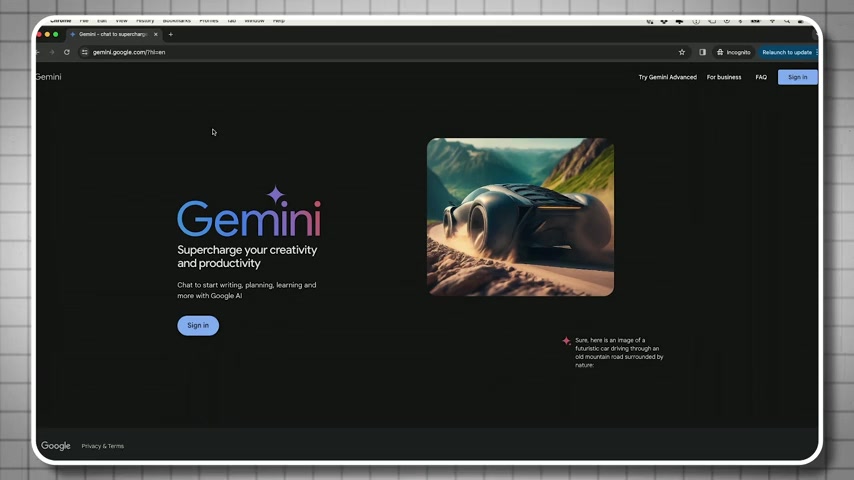Open the Window menu in menu bar
The image size is (854, 480).
[254, 21]
